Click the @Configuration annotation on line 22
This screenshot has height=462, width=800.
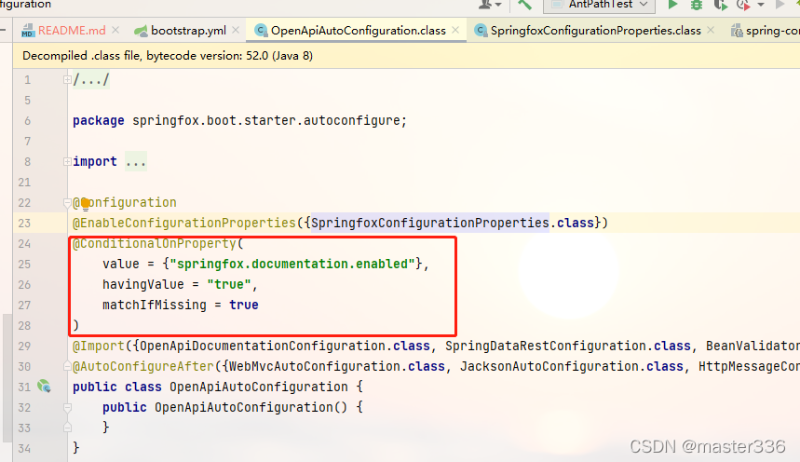[x=124, y=202]
